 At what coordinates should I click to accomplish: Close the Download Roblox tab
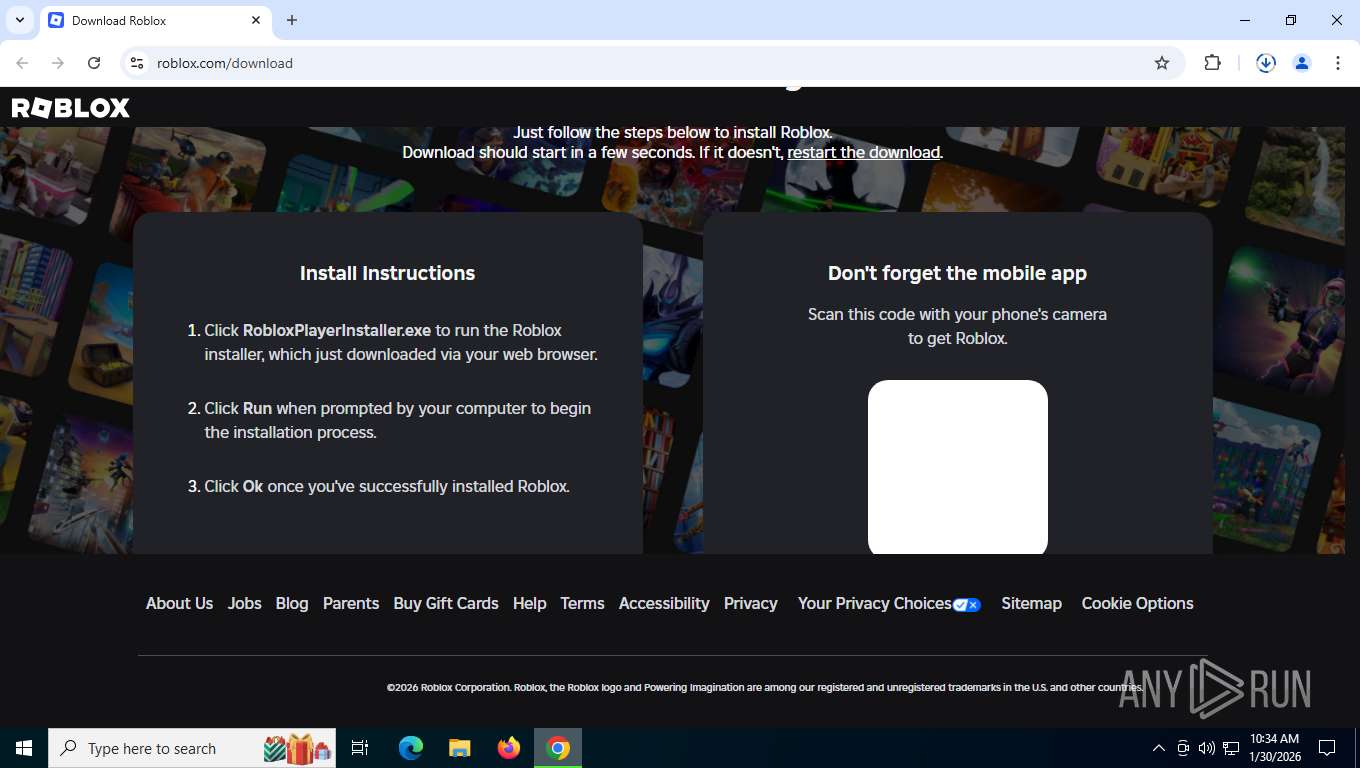(256, 20)
